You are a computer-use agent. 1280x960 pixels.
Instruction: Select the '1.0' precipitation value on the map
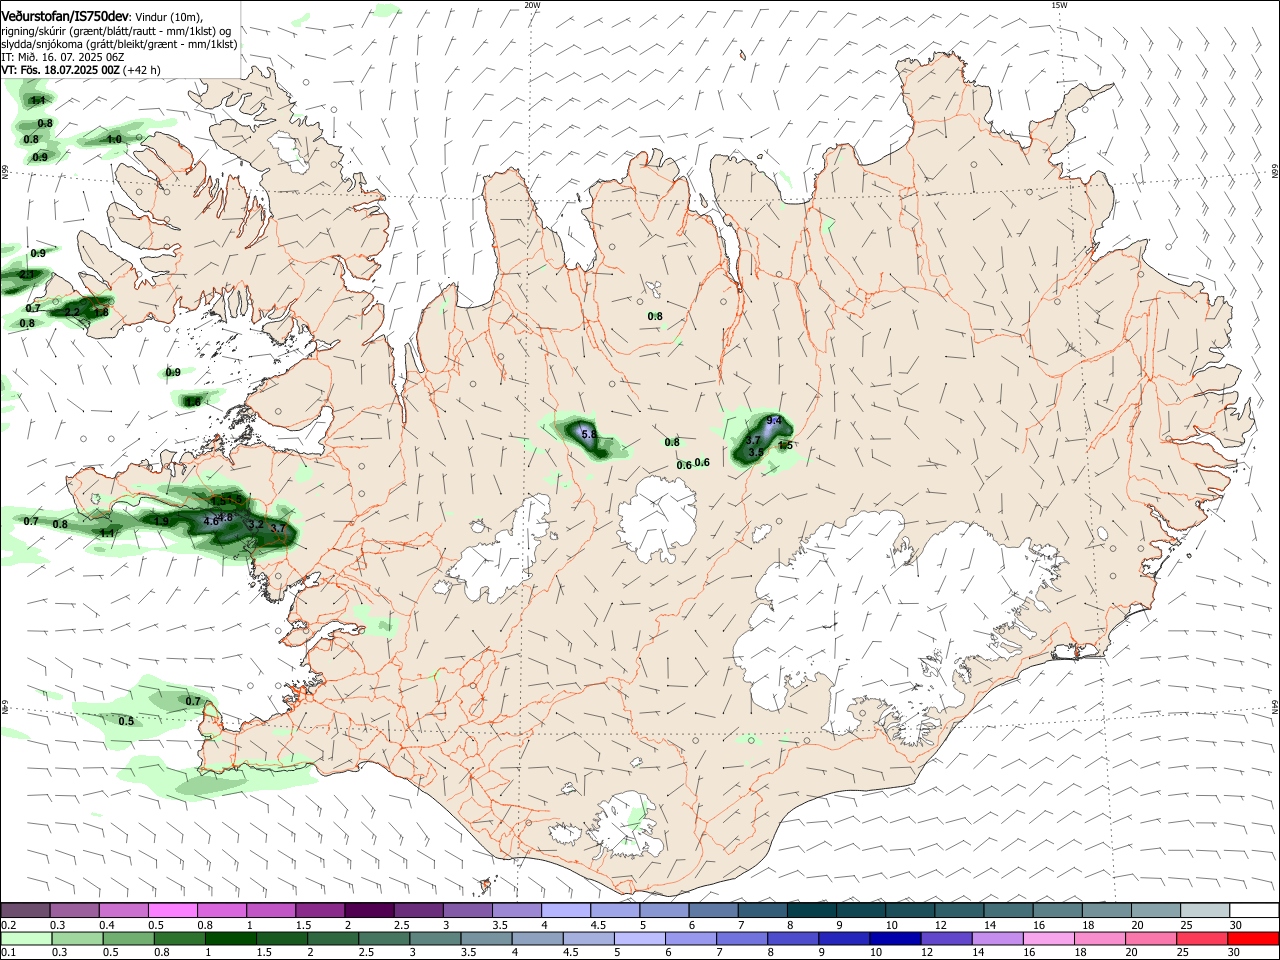click(x=114, y=139)
